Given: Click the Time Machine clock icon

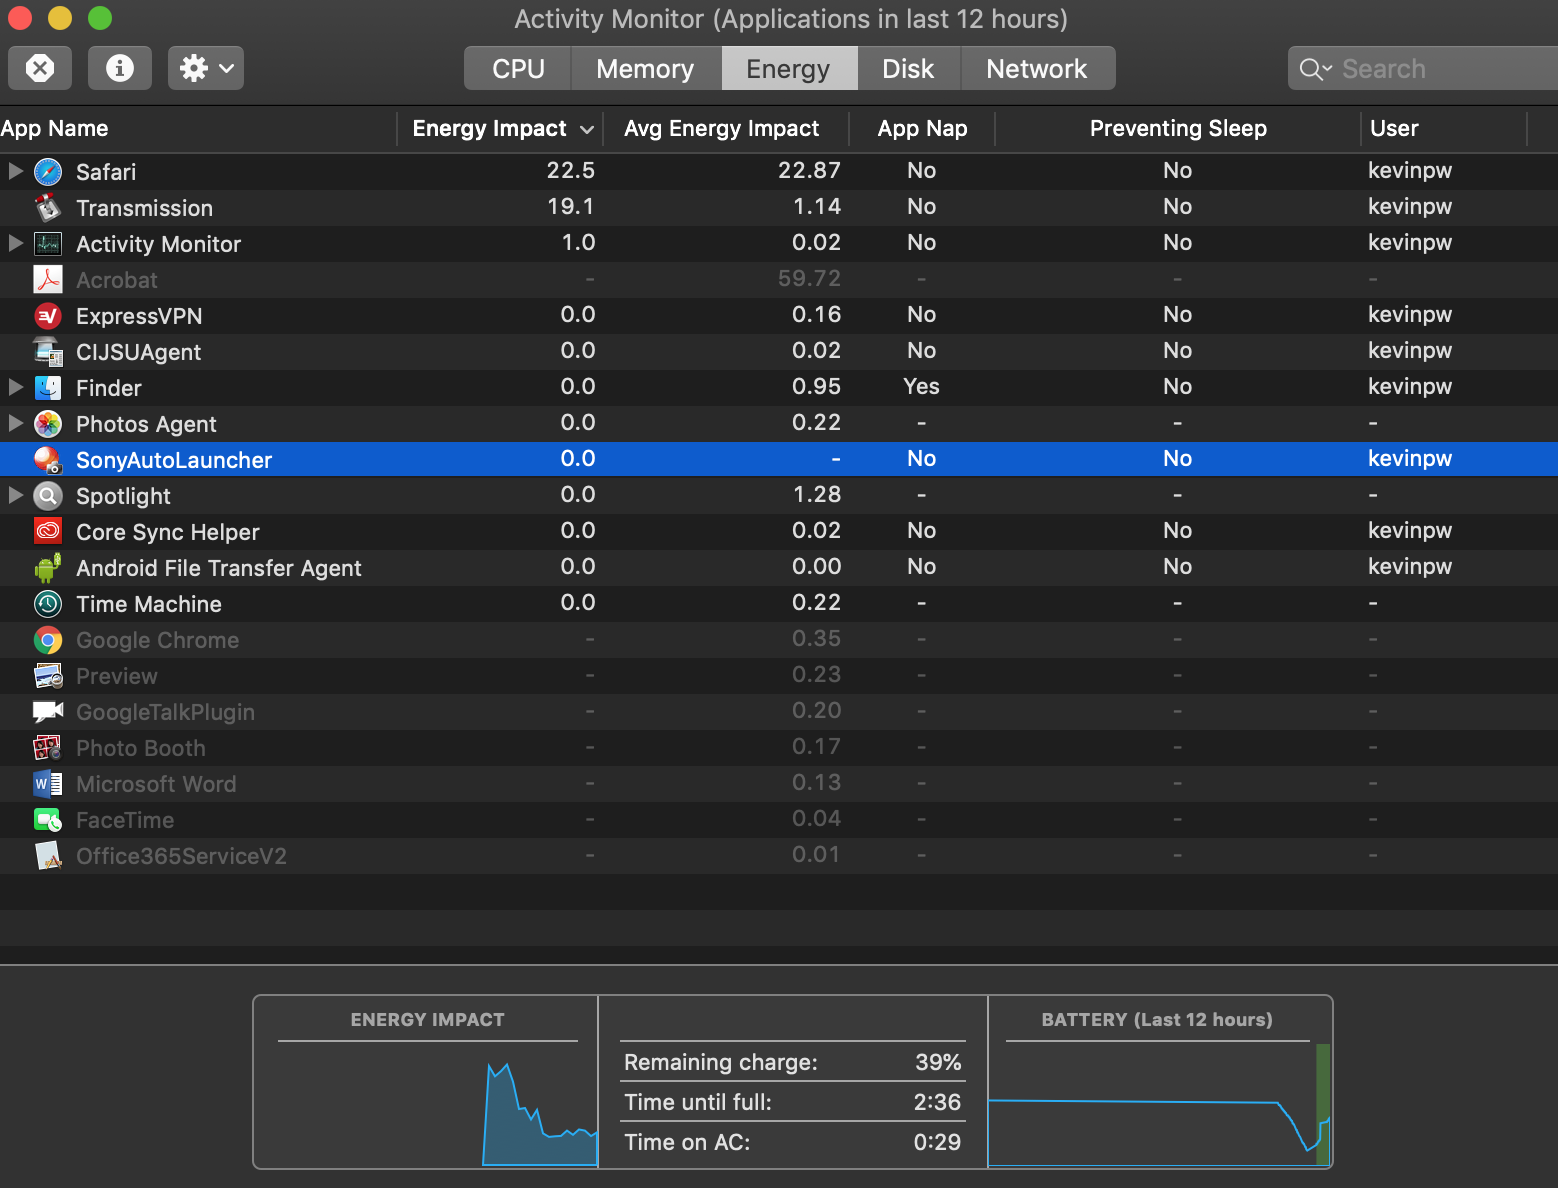Looking at the screenshot, I should (48, 604).
